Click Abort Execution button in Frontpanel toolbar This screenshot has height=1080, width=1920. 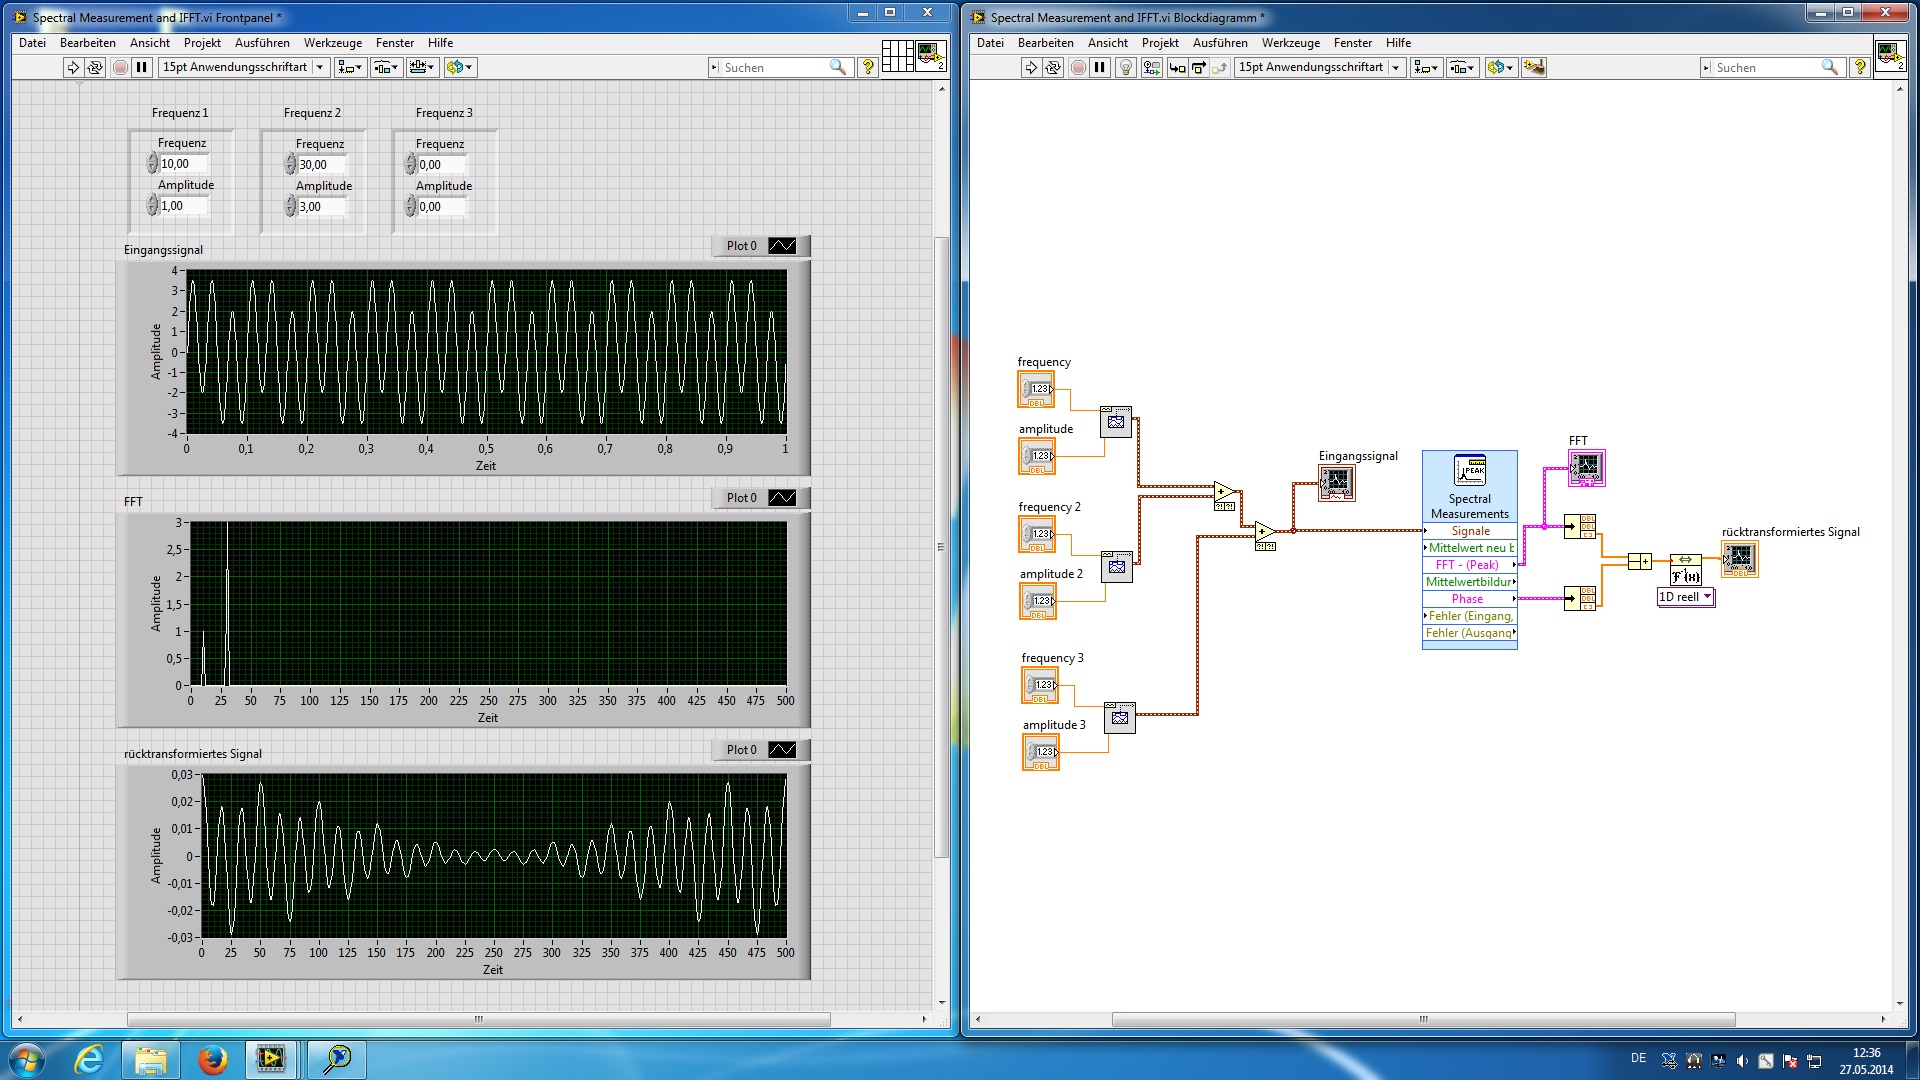(120, 67)
